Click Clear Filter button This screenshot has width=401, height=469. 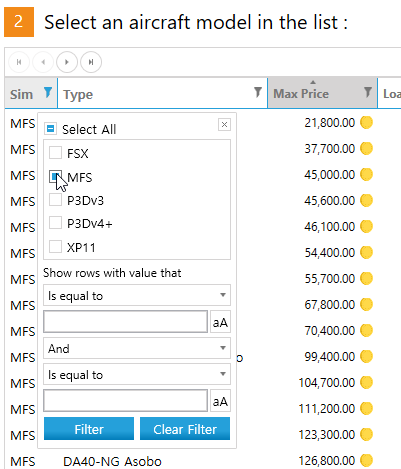185,429
